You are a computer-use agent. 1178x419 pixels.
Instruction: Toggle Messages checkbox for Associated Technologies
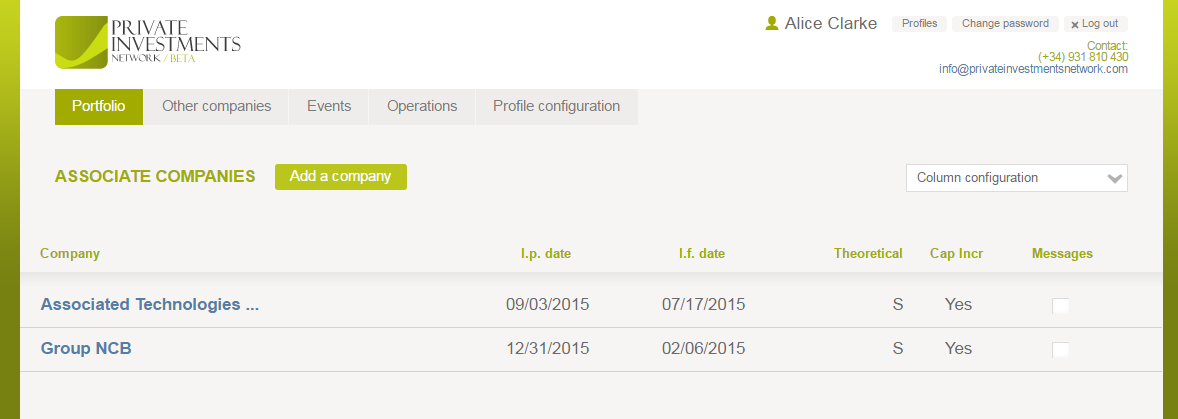point(1060,305)
